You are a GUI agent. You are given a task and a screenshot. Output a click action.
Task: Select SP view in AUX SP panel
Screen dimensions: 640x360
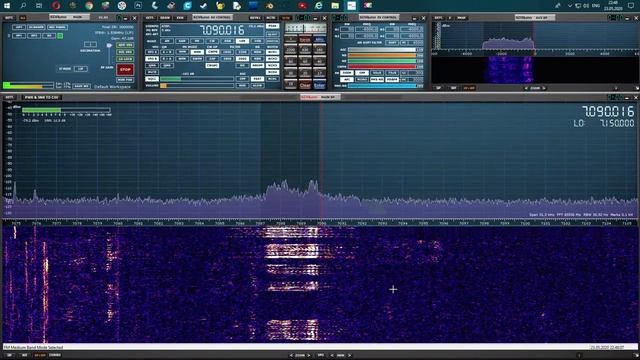coord(438,88)
